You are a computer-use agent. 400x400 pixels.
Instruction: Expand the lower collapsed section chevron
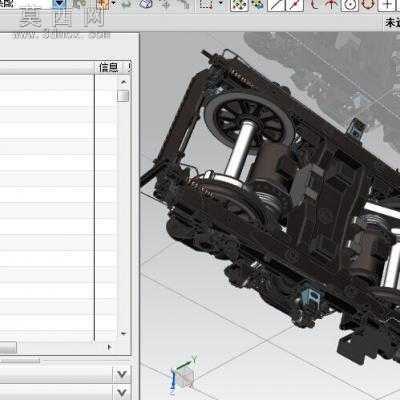(122, 392)
